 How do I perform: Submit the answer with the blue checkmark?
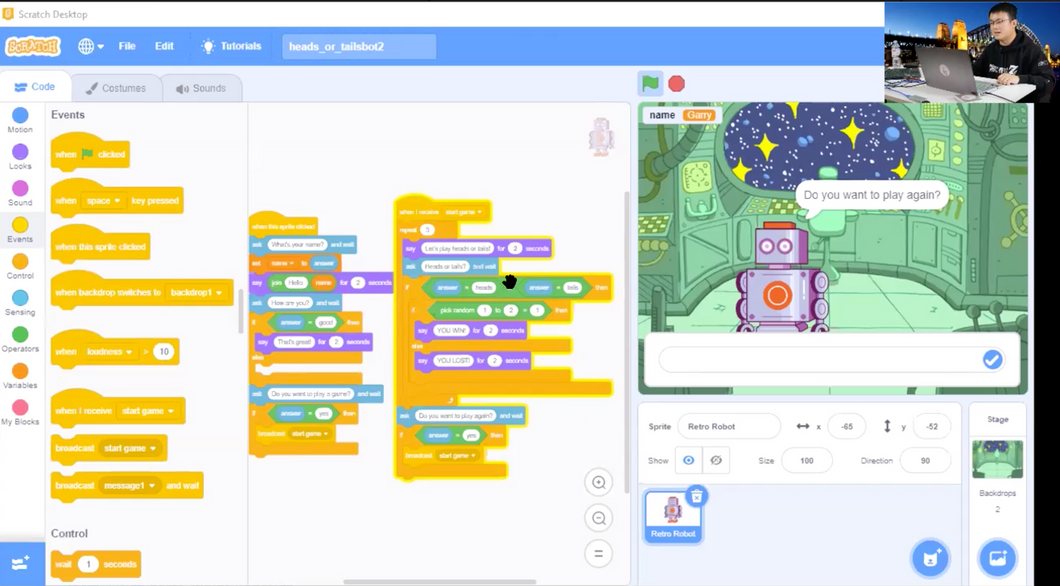[x=992, y=359]
